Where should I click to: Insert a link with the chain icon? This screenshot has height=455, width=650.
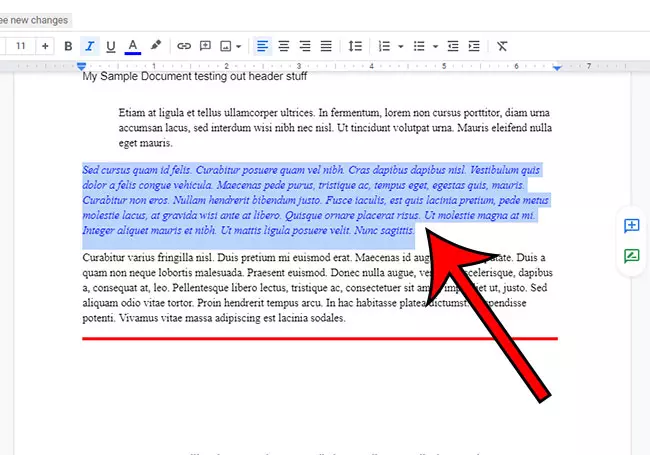(x=184, y=46)
